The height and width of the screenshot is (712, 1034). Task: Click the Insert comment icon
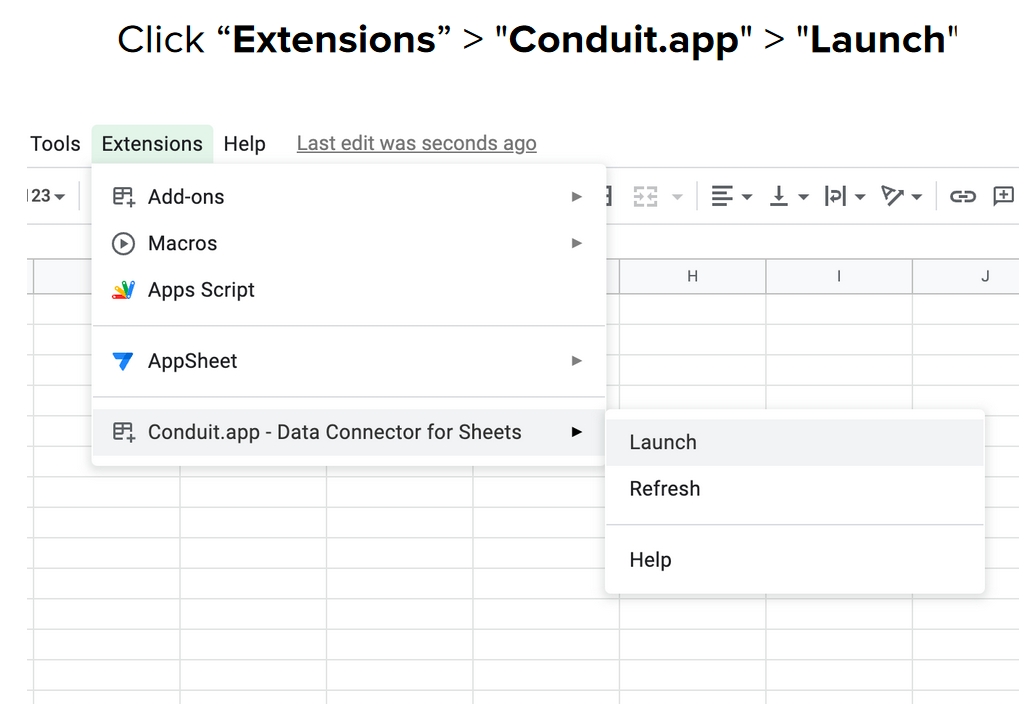point(1003,196)
